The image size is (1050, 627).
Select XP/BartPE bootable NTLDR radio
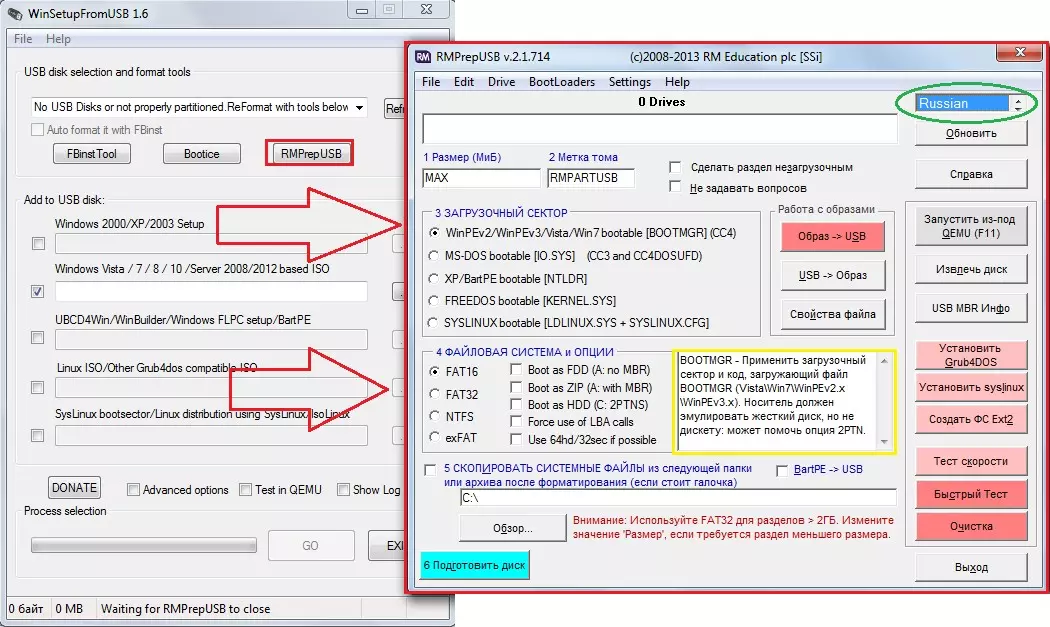point(434,278)
